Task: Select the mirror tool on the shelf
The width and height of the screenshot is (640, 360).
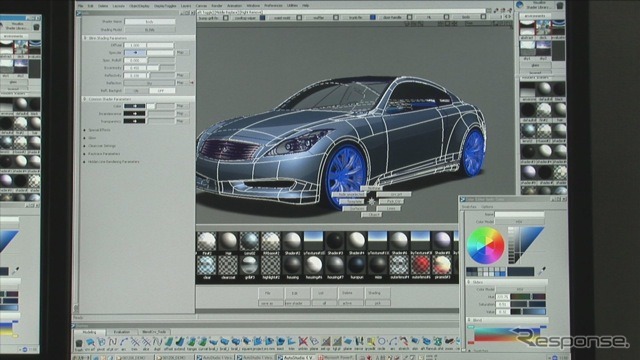Action: (x=358, y=342)
